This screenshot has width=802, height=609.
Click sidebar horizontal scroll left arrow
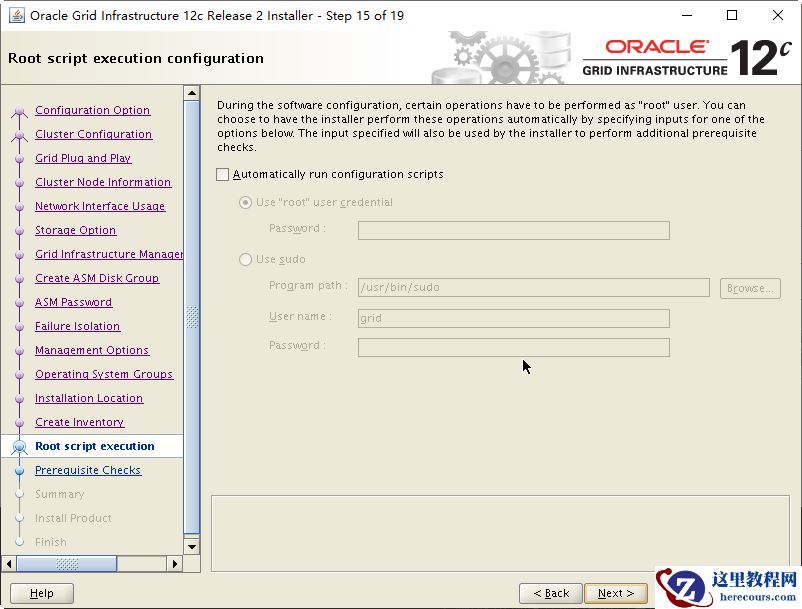click(x=9, y=564)
